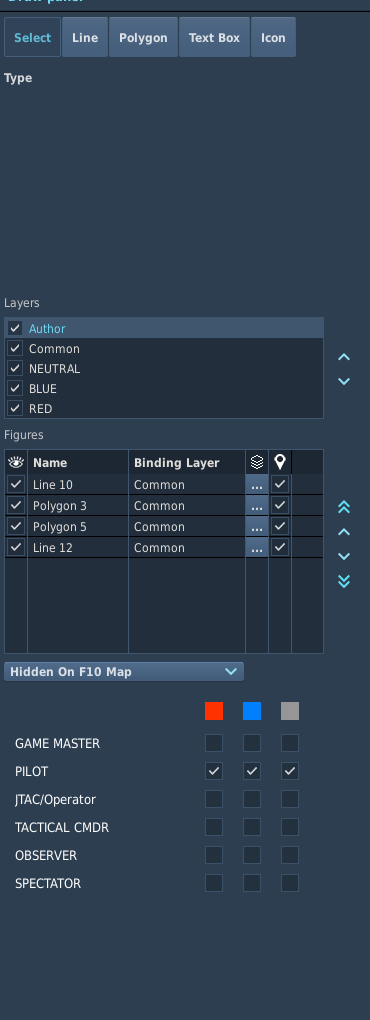370x1020 pixels.
Task: Move selected layer up with arrow
Action: (x=344, y=357)
